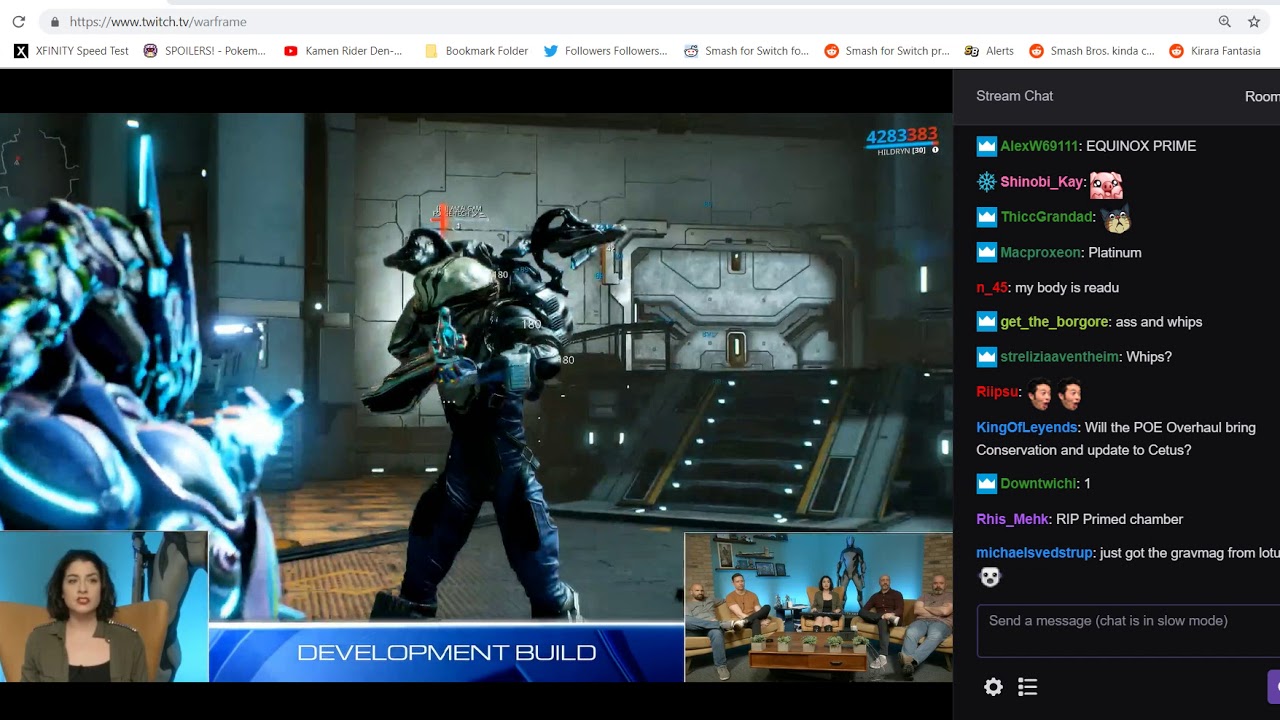
Task: Click the lock icon beside the Twitch URL
Action: [x=54, y=21]
